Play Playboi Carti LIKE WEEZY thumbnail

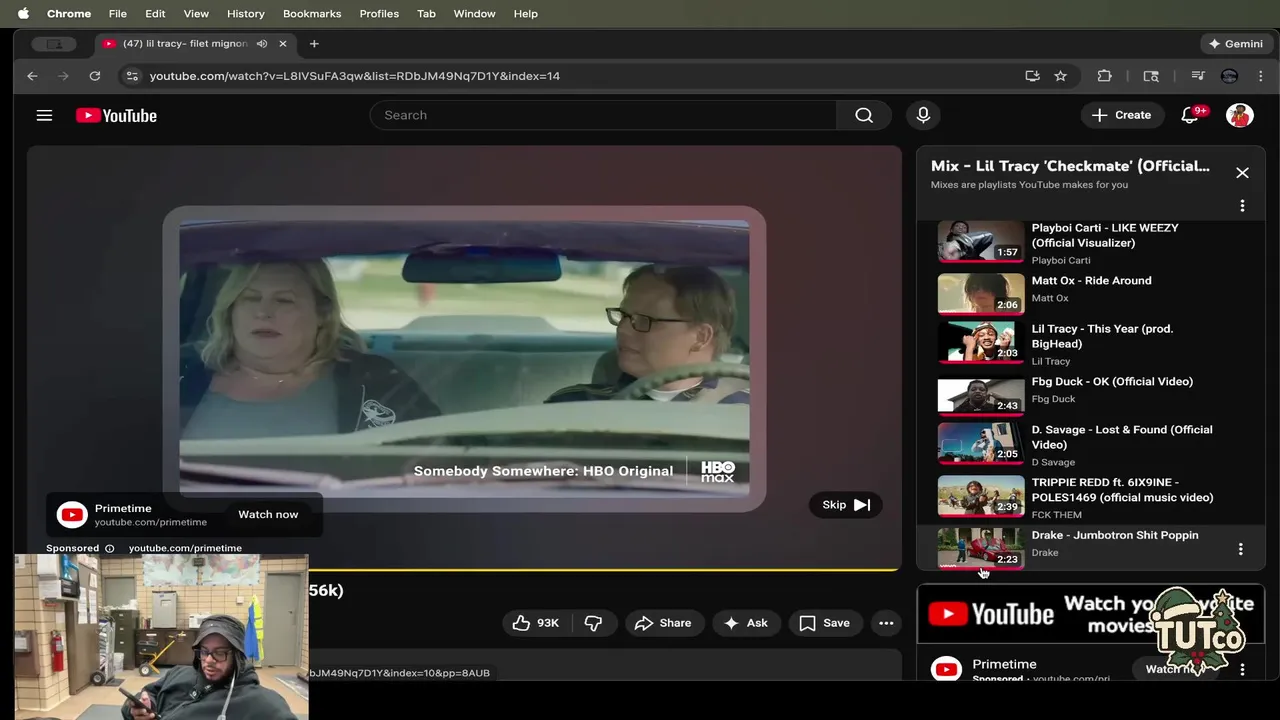[x=981, y=242]
